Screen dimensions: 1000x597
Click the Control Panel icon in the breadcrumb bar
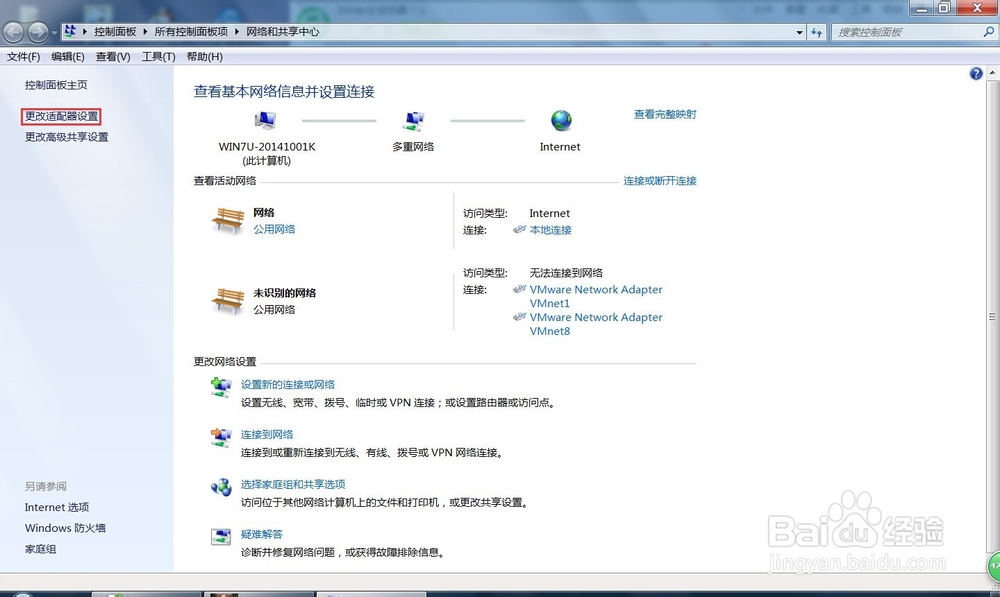(x=68, y=31)
